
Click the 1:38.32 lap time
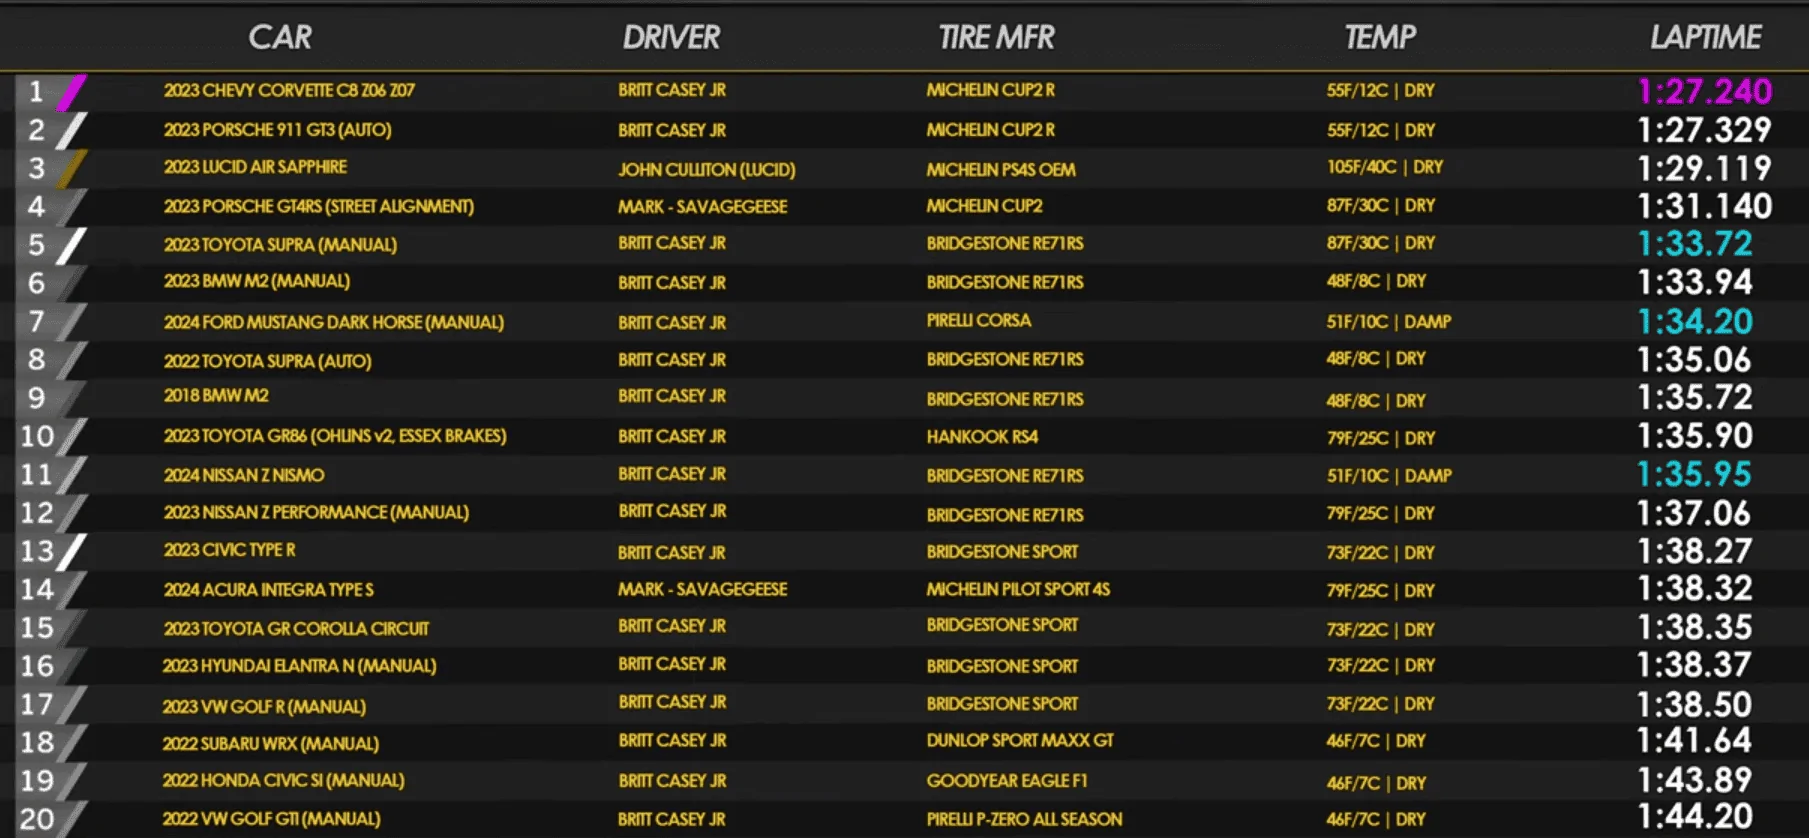pyautogui.click(x=1695, y=588)
